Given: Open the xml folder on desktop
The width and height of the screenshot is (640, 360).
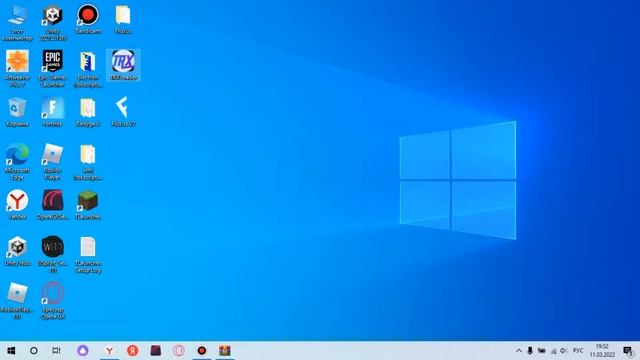Looking at the screenshot, I should pyautogui.click(x=88, y=162).
